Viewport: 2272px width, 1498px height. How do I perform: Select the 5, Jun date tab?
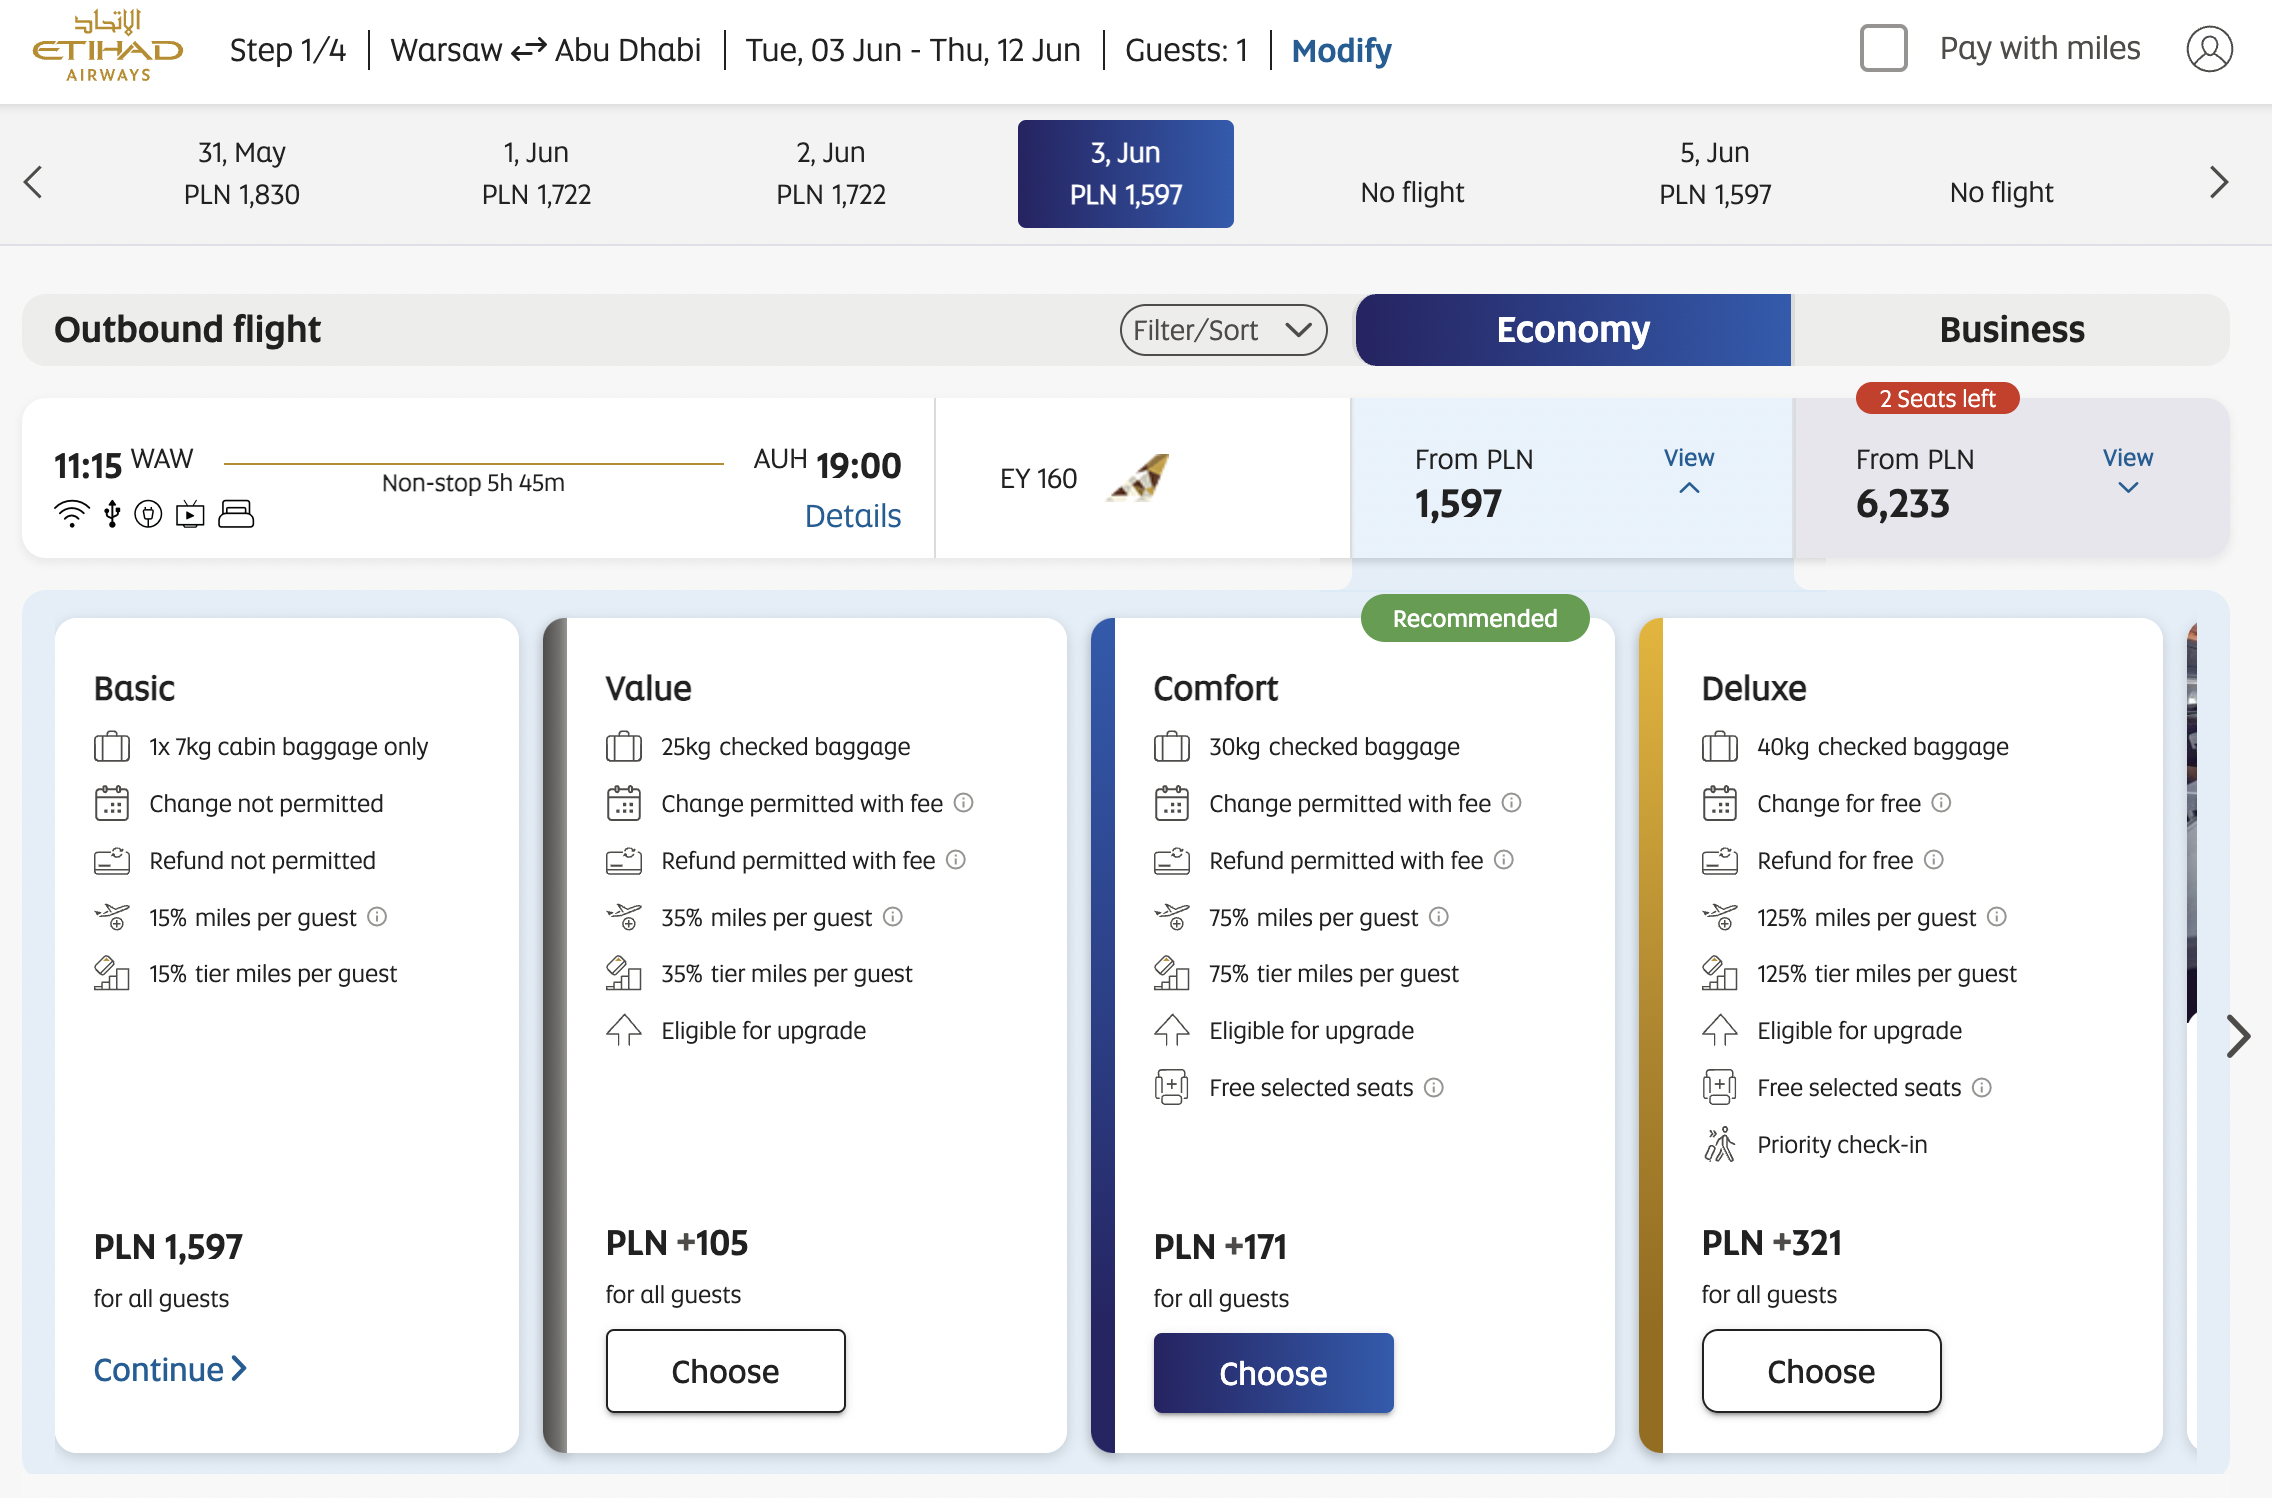(x=1714, y=173)
